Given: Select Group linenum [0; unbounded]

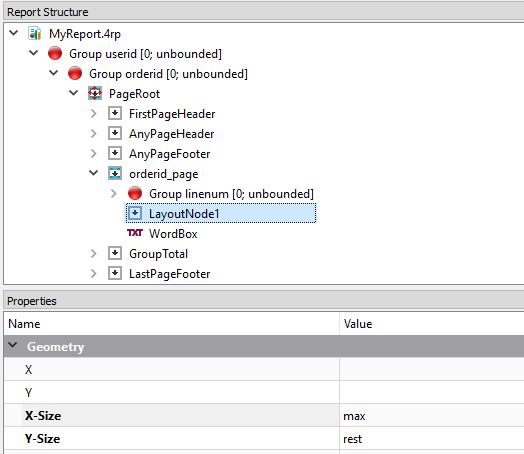Looking at the screenshot, I should click(x=231, y=194).
